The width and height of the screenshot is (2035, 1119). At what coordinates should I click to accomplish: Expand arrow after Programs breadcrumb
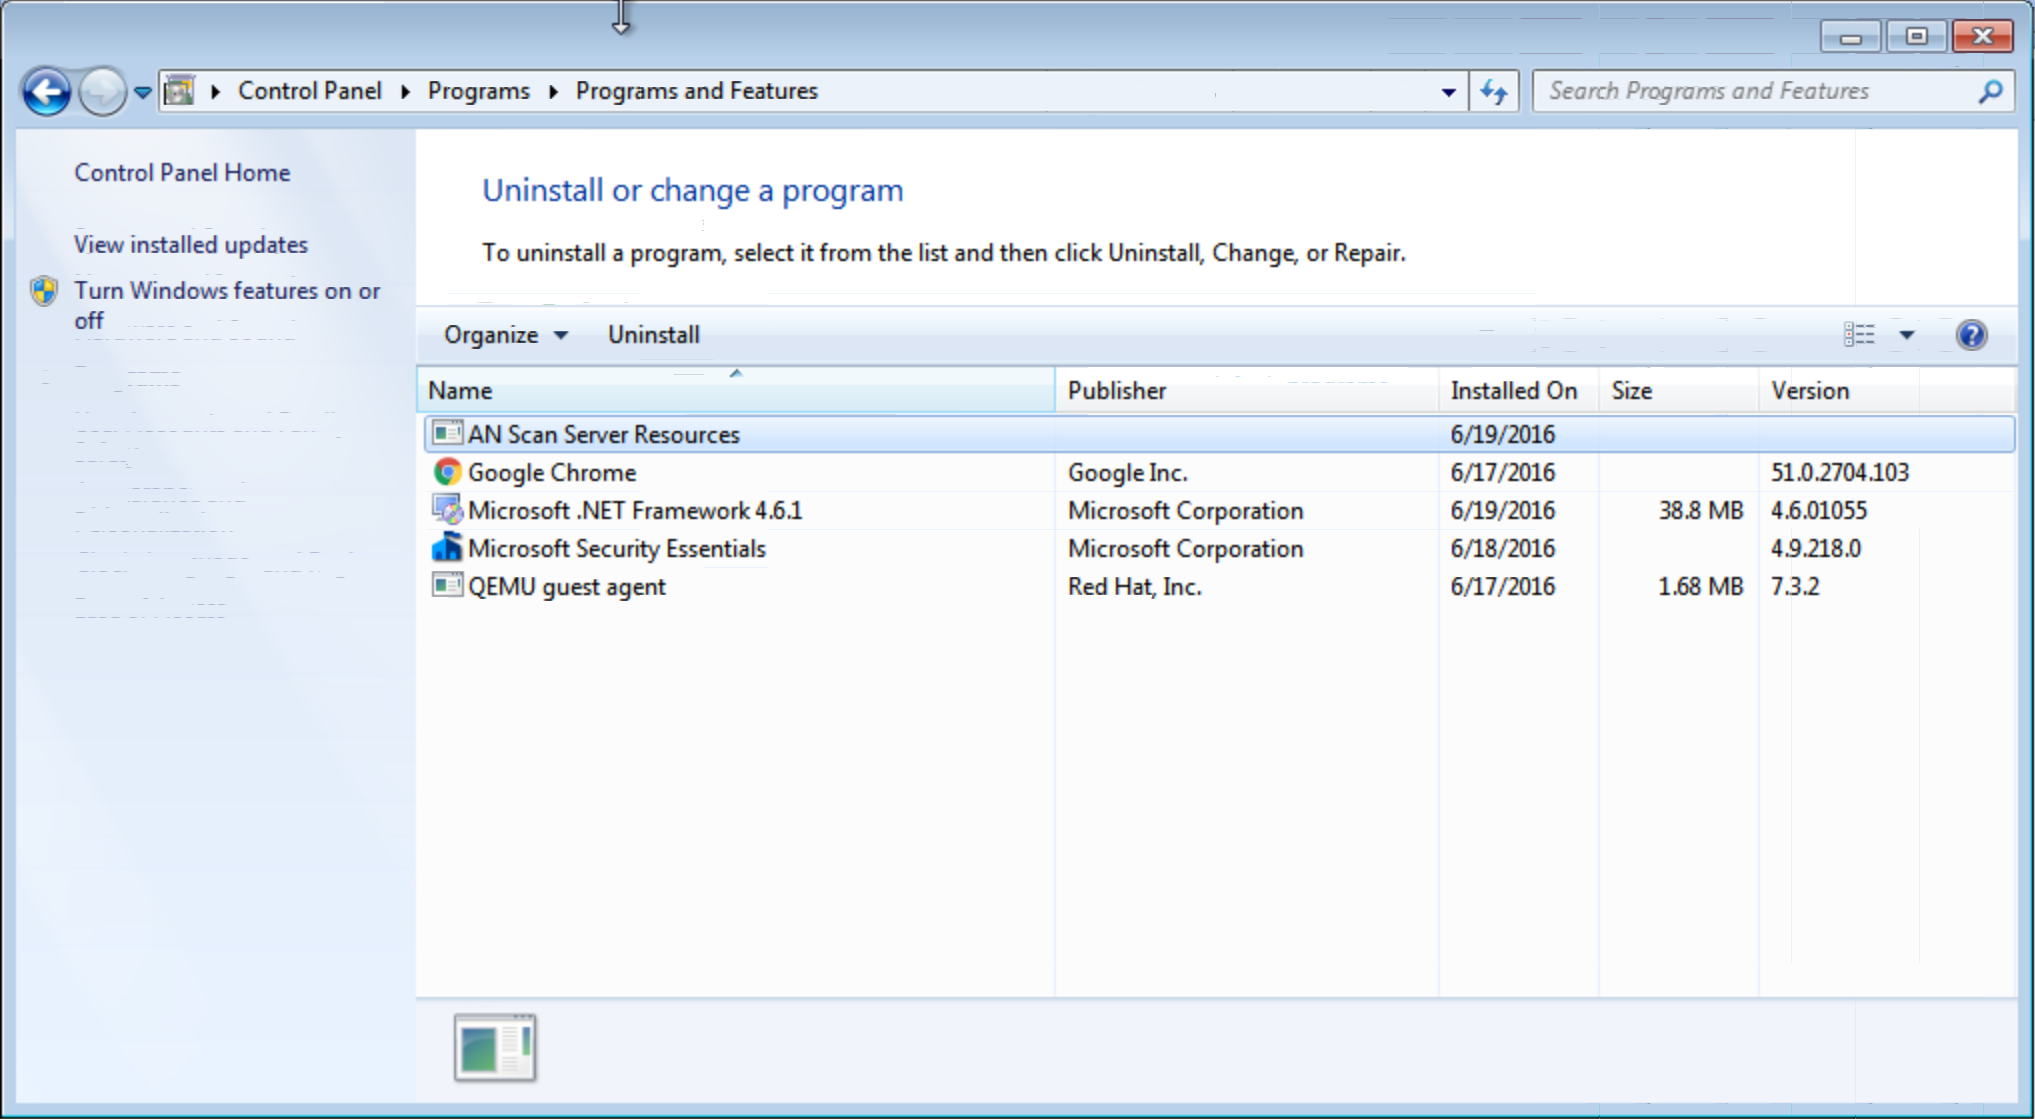click(x=553, y=91)
